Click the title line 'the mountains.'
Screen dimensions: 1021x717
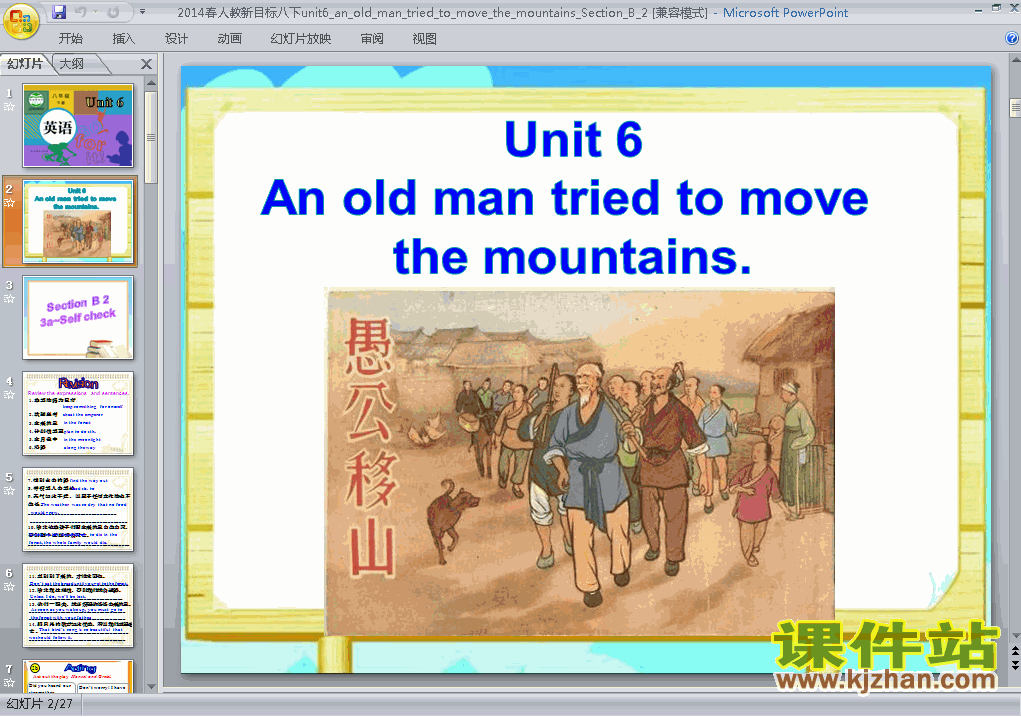(x=572, y=257)
